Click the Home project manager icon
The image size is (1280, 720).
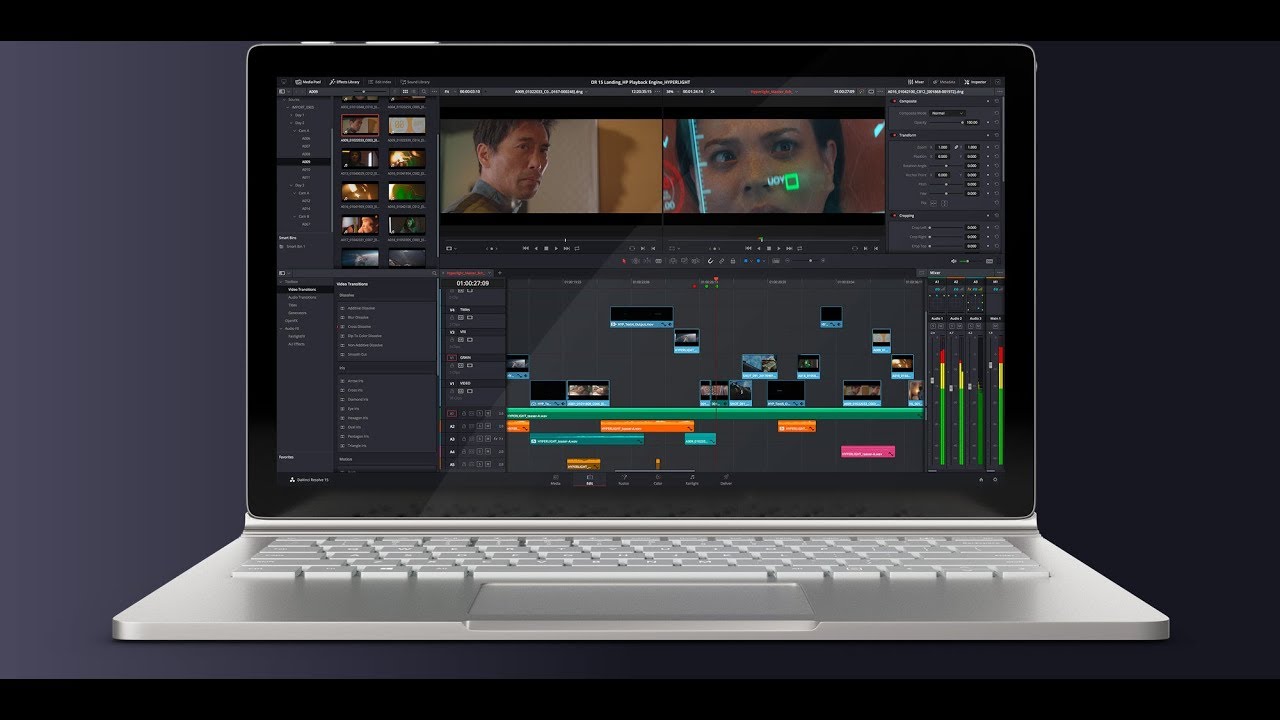(981, 480)
